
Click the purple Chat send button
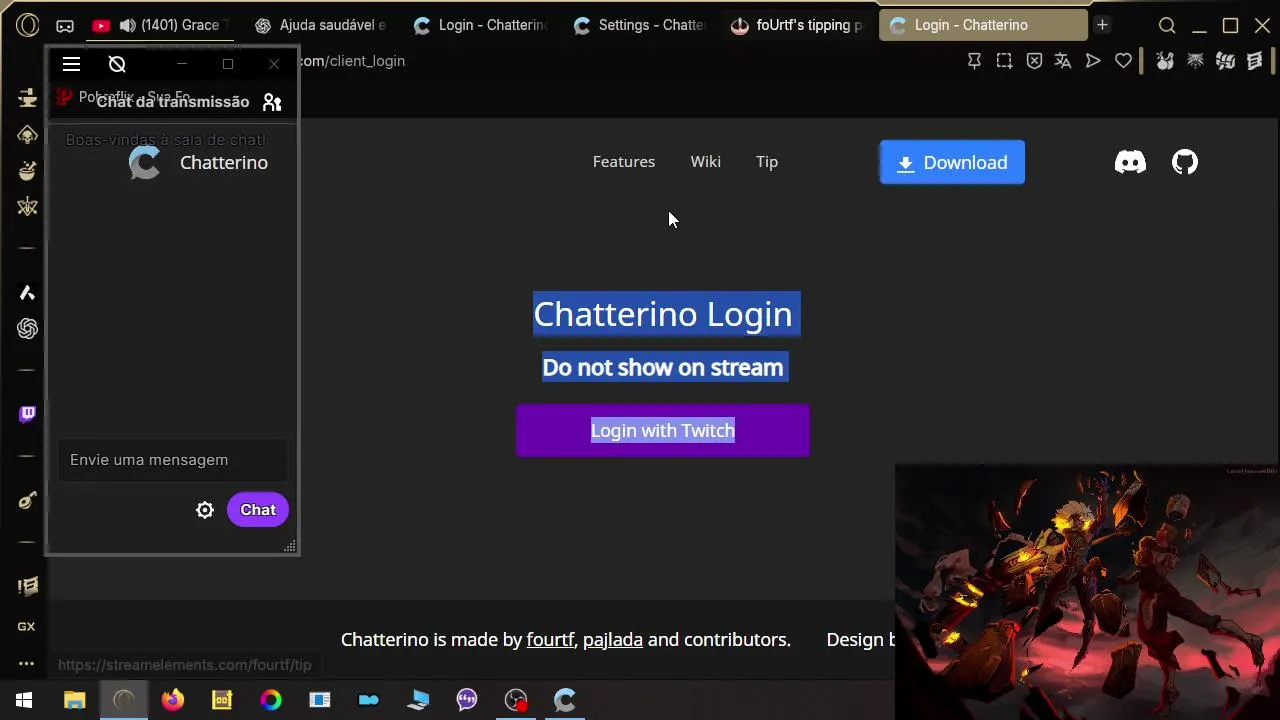[258, 510]
